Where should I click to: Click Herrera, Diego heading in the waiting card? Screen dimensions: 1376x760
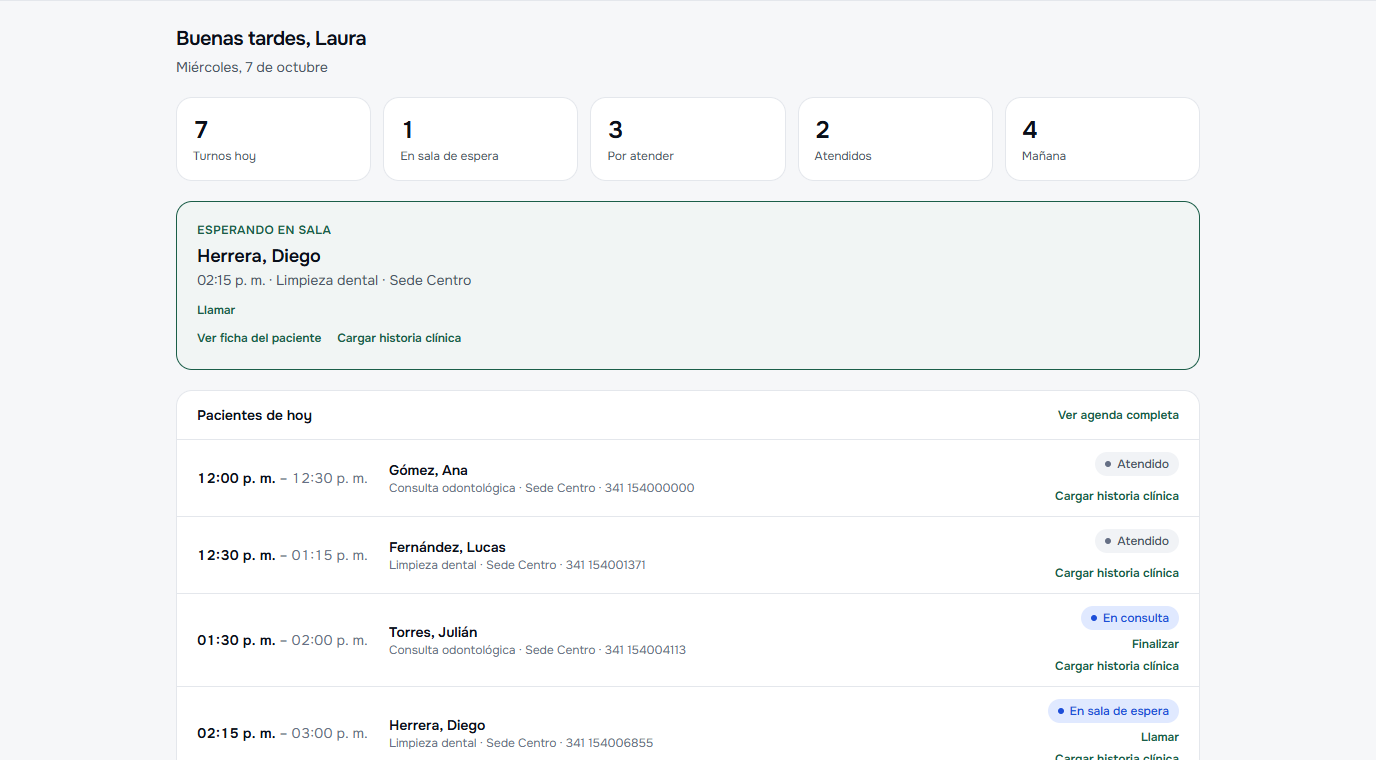pyautogui.click(x=259, y=256)
